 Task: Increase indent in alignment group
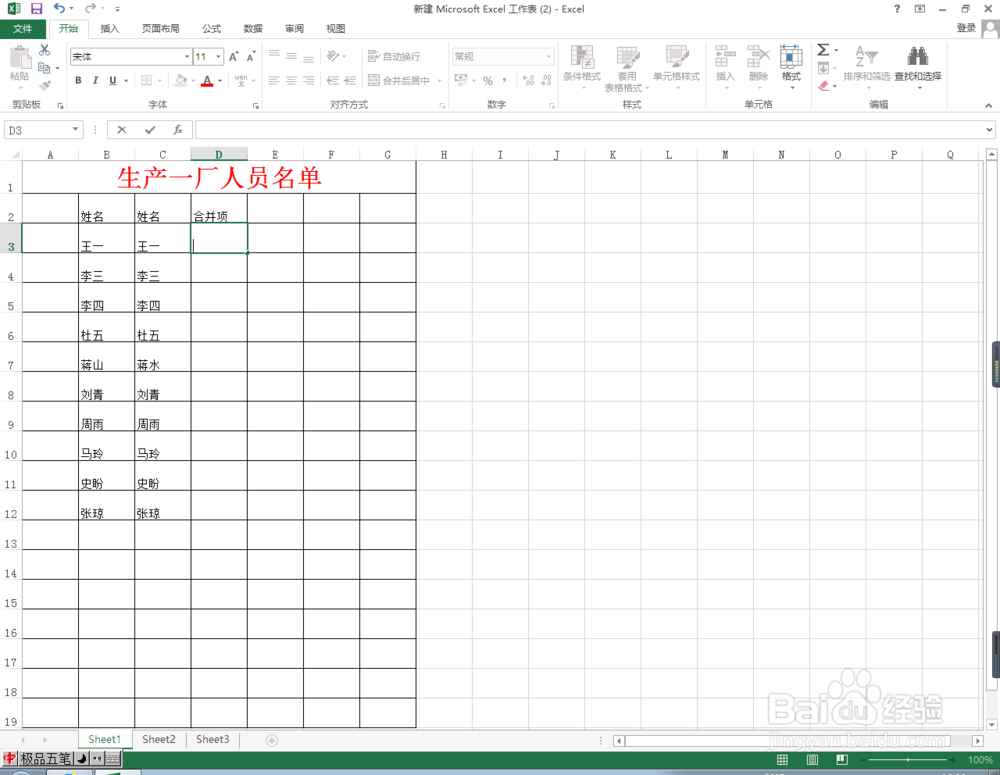pyautogui.click(x=349, y=80)
